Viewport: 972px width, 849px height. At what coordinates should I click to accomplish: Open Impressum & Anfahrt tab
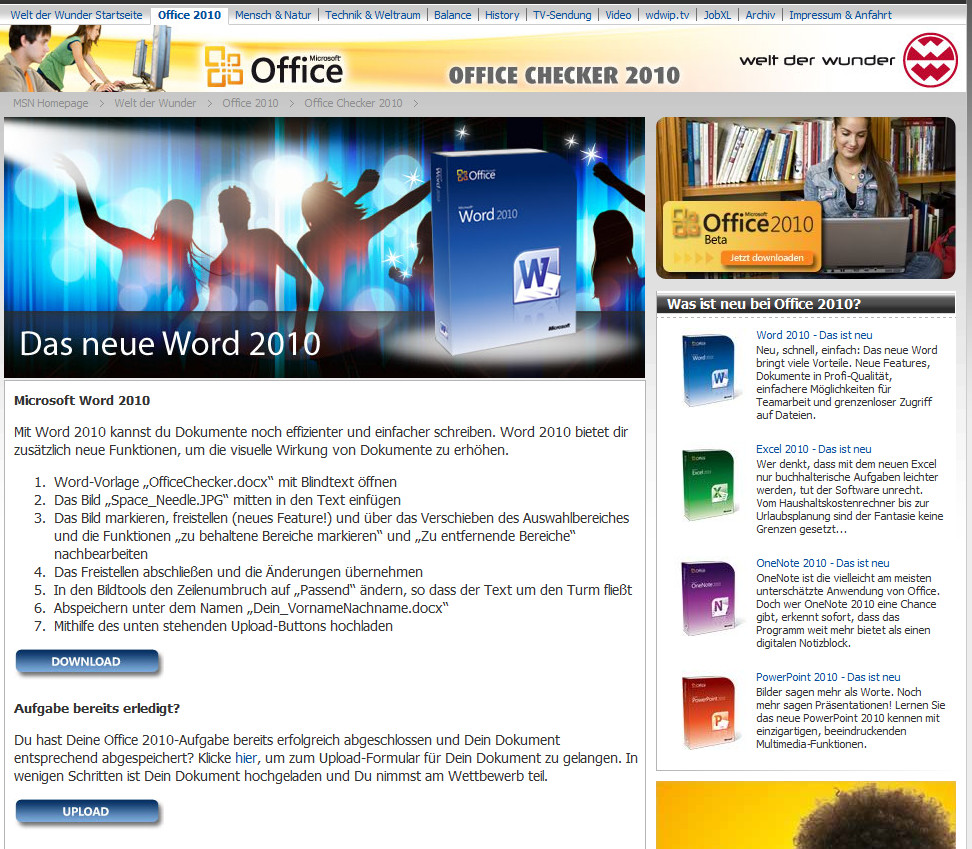(840, 15)
